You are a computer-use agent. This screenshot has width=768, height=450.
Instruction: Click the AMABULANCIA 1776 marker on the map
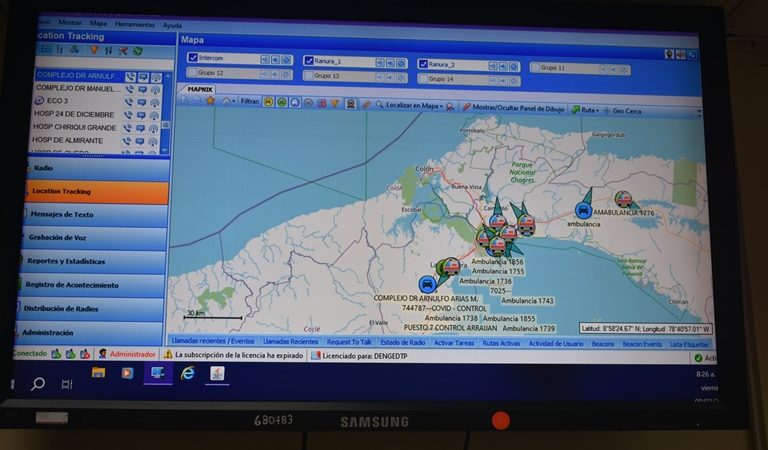623,199
